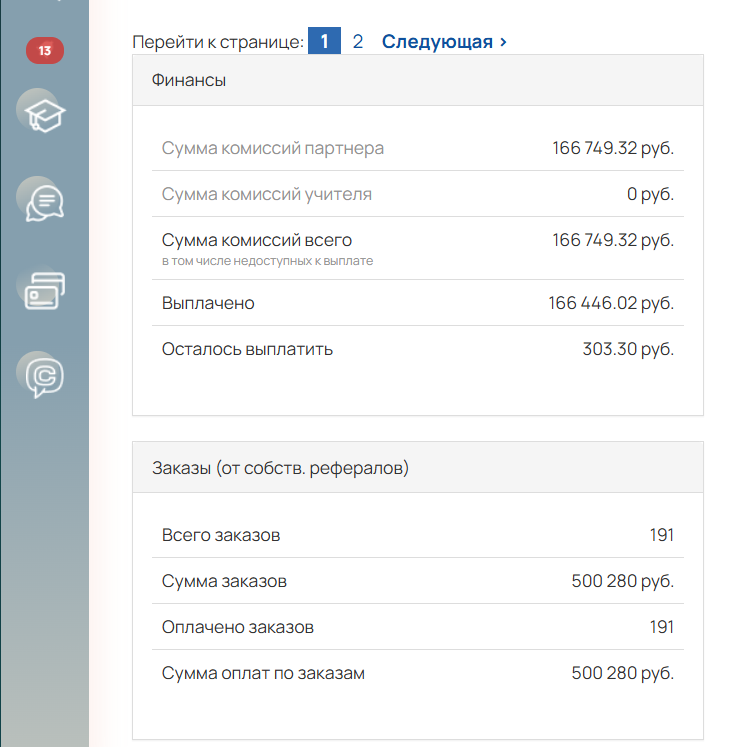
Task: Open the chat messages bubble icon
Action: coord(43,202)
